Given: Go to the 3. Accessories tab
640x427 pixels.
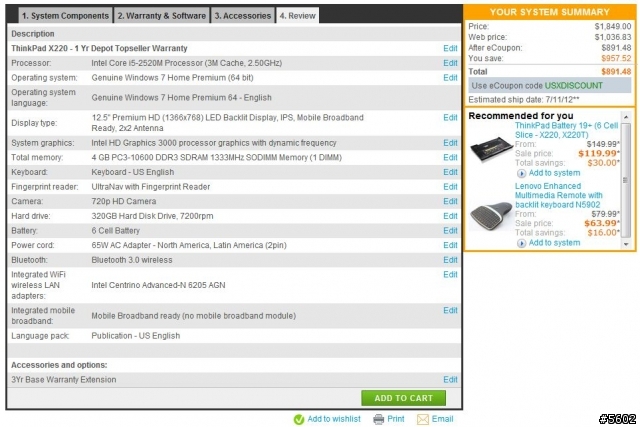Looking at the screenshot, I should click(x=243, y=16).
